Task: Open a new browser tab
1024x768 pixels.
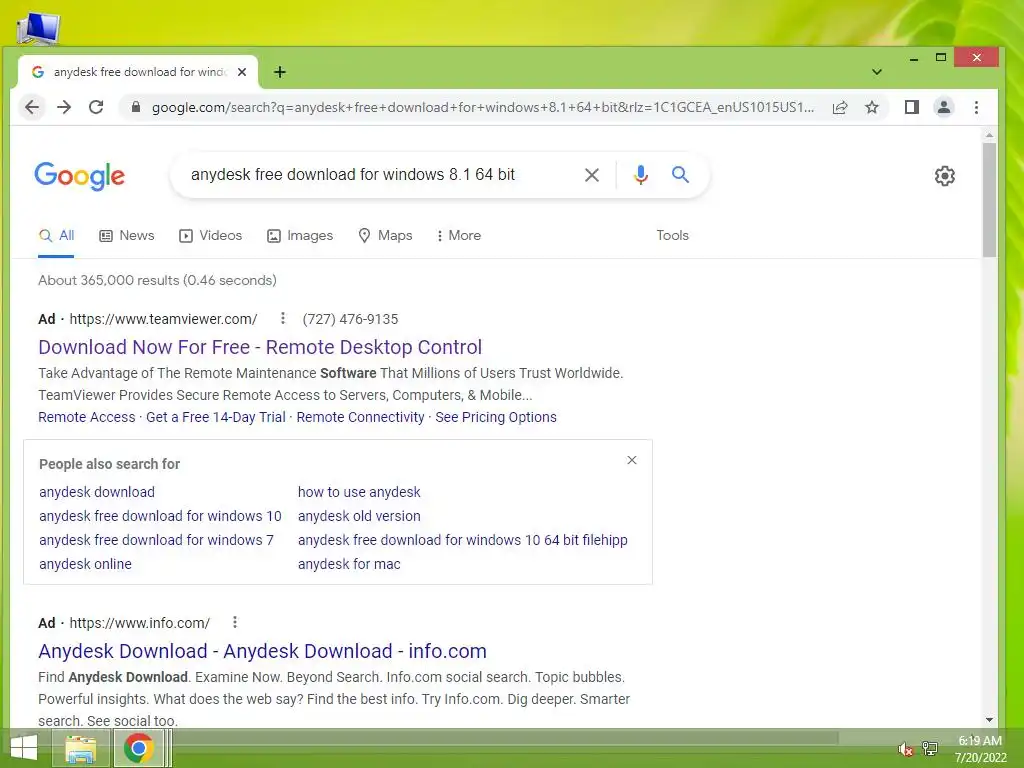Action: coord(280,72)
